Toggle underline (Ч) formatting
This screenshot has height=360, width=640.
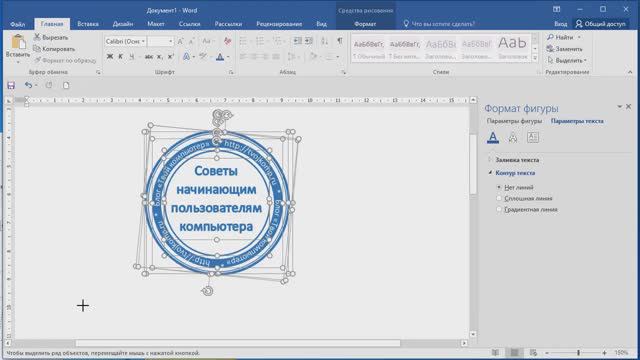coord(131,57)
